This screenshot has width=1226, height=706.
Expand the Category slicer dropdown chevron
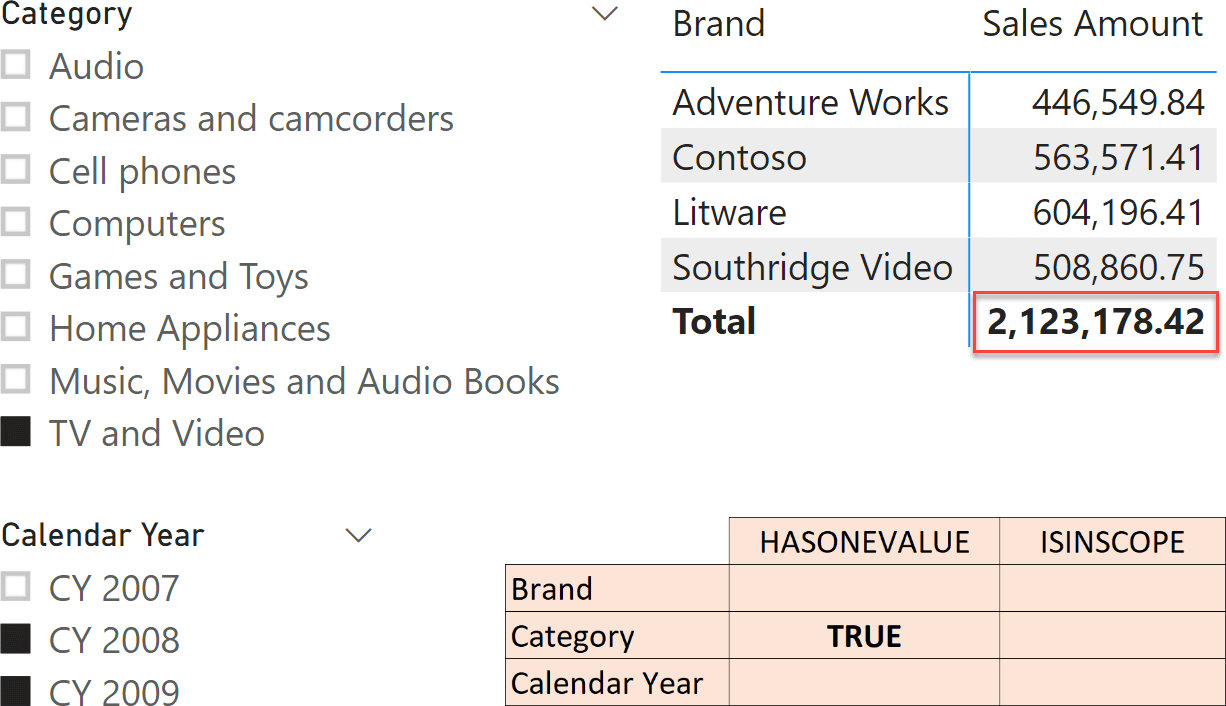coord(605,14)
